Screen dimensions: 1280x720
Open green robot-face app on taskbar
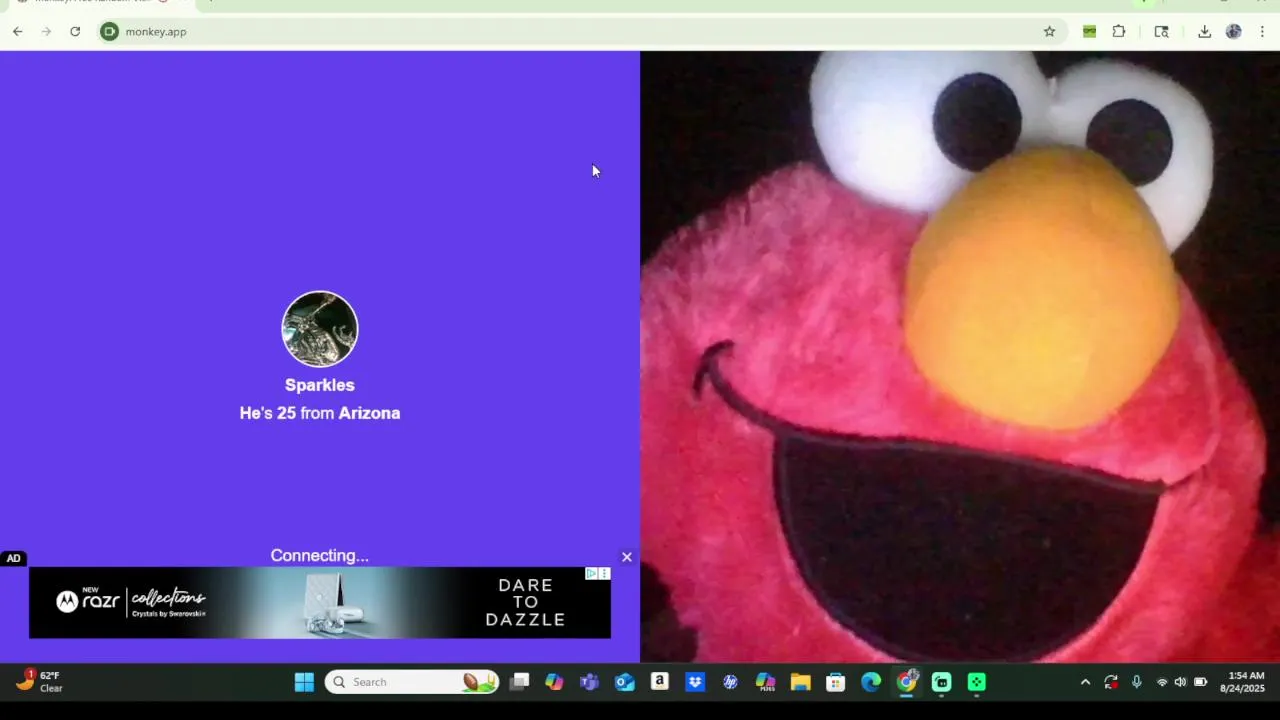[942, 682]
